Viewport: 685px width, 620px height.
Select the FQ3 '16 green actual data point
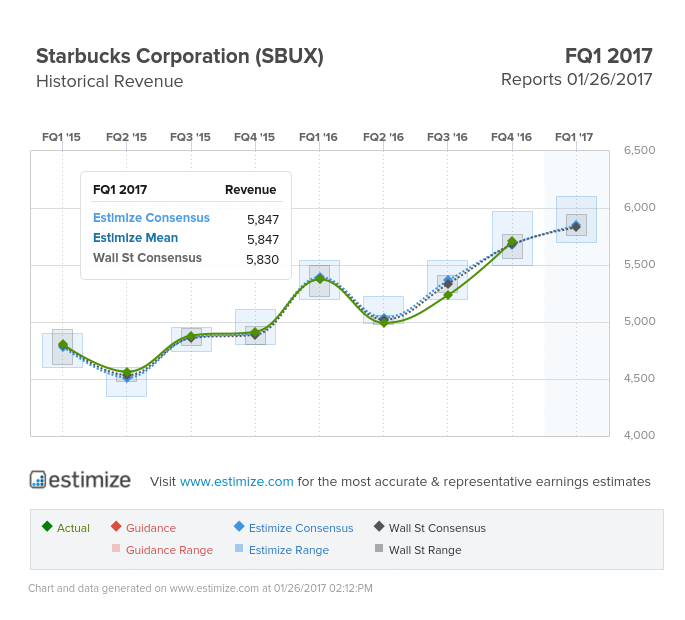coord(448,295)
